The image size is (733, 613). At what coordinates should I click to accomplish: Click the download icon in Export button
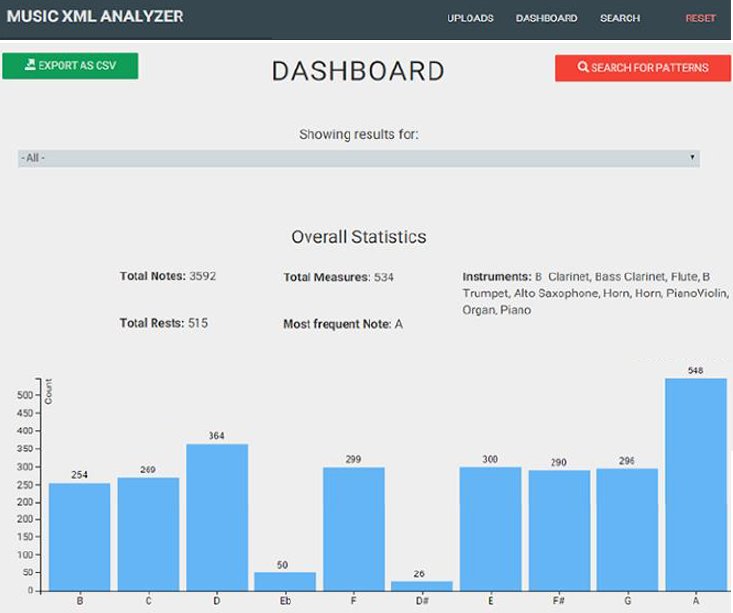[30, 65]
